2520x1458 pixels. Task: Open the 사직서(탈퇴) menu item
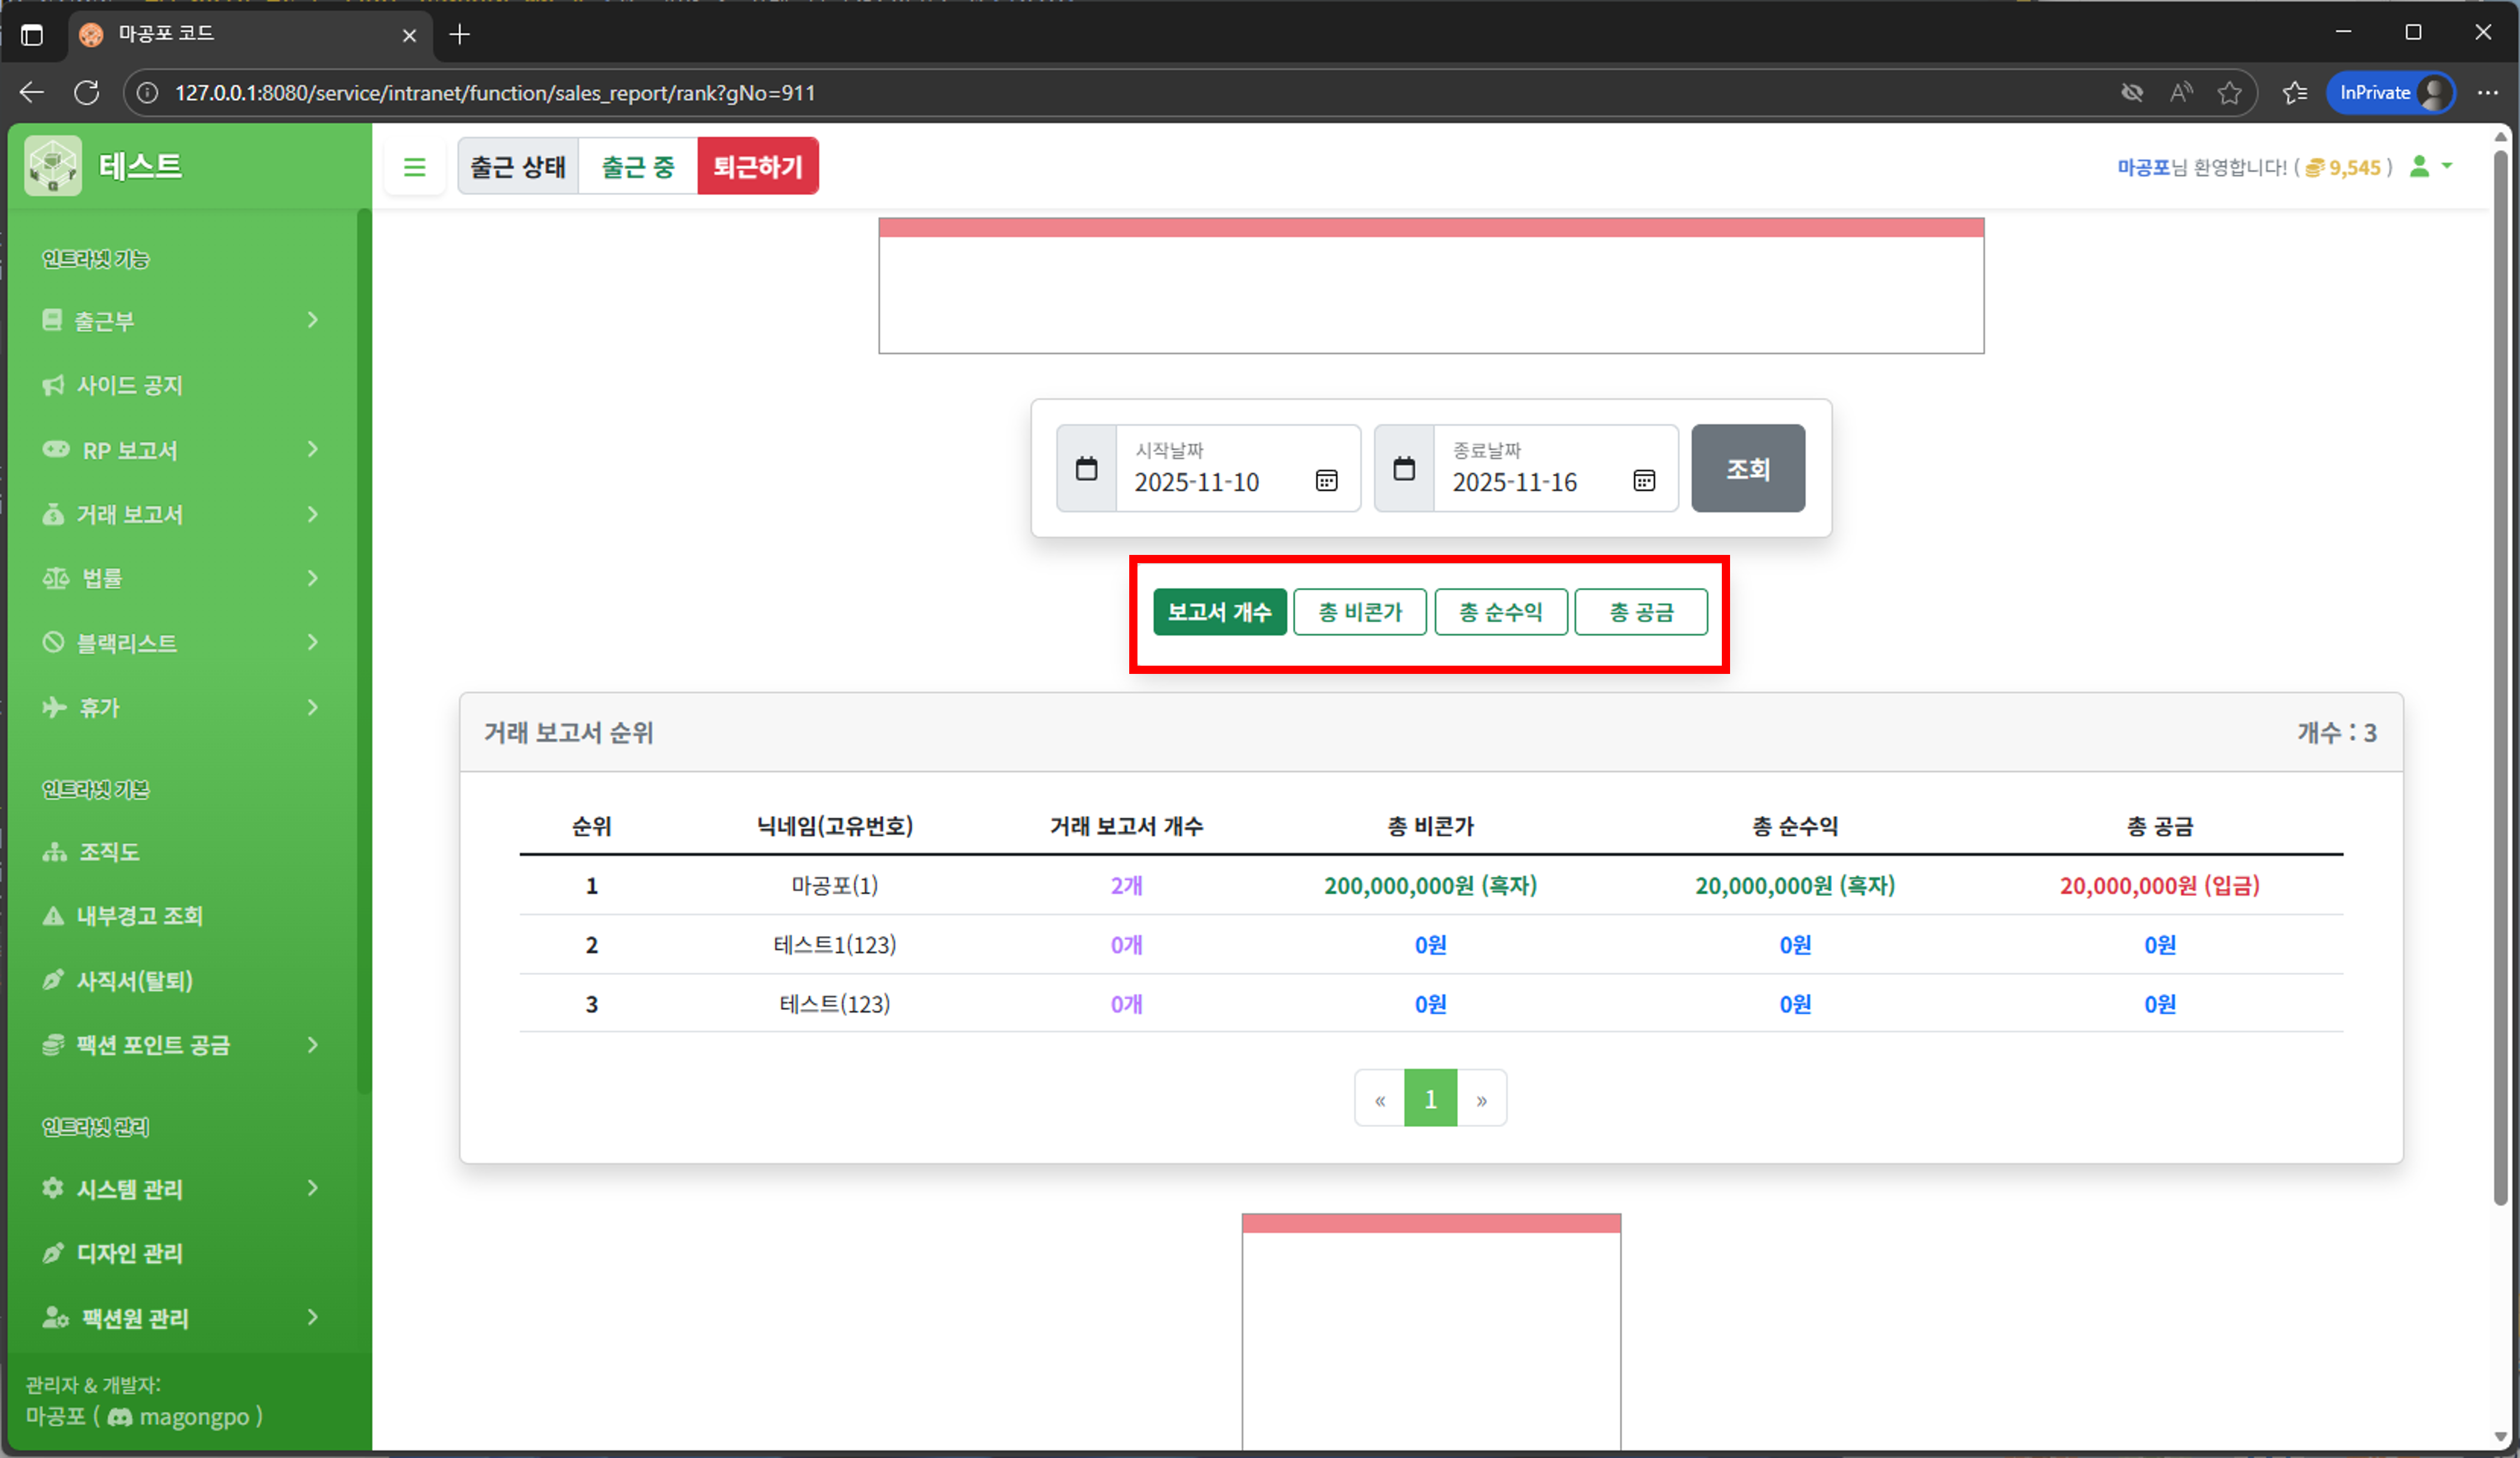click(x=134, y=981)
